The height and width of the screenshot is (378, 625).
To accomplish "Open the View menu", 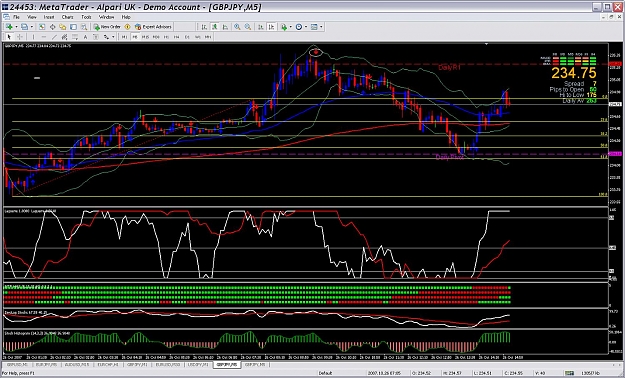I will (31, 17).
